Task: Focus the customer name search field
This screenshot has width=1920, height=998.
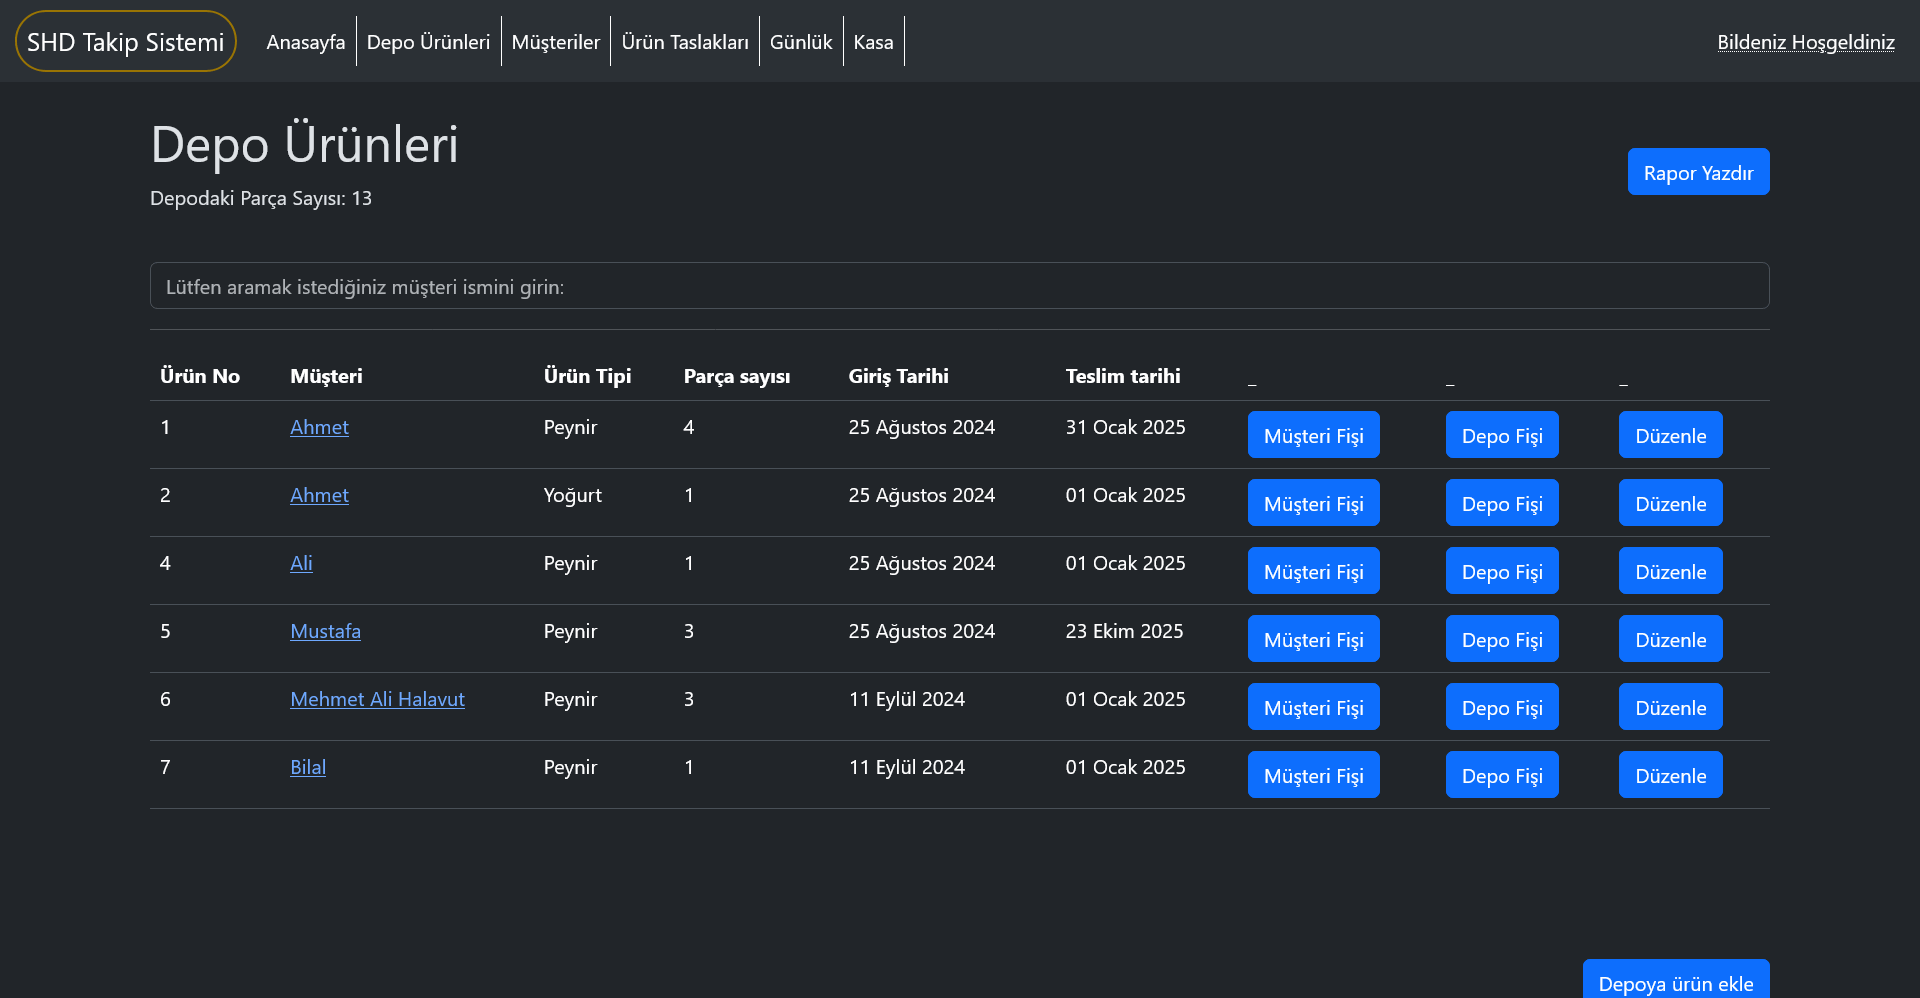Action: point(959,287)
